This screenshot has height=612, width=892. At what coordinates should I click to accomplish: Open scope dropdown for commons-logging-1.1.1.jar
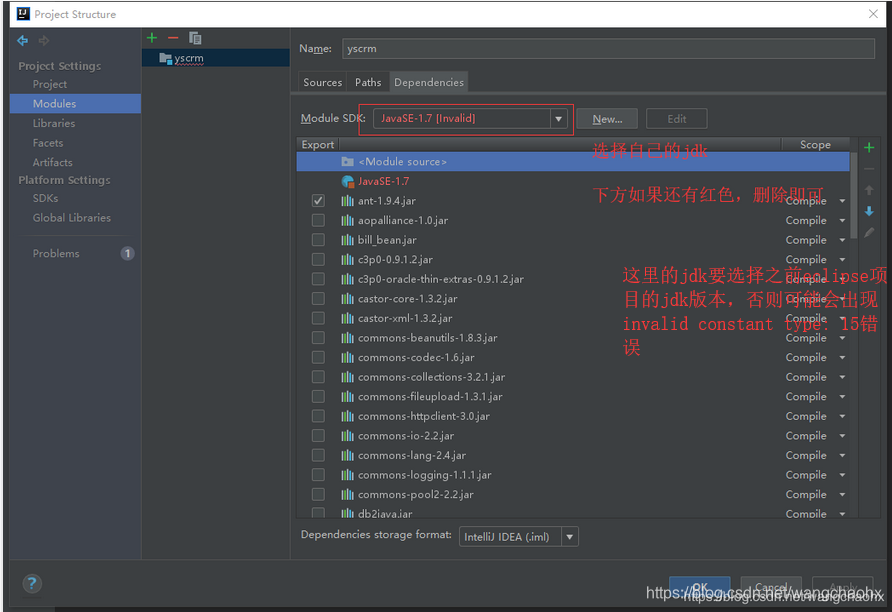coord(842,475)
